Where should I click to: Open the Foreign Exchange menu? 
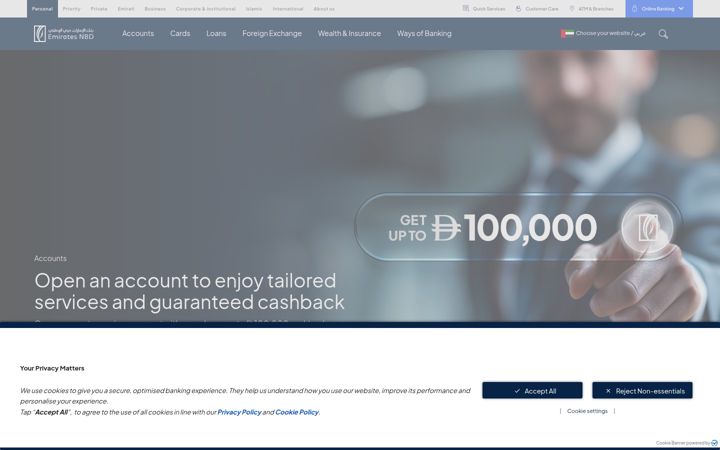272,34
